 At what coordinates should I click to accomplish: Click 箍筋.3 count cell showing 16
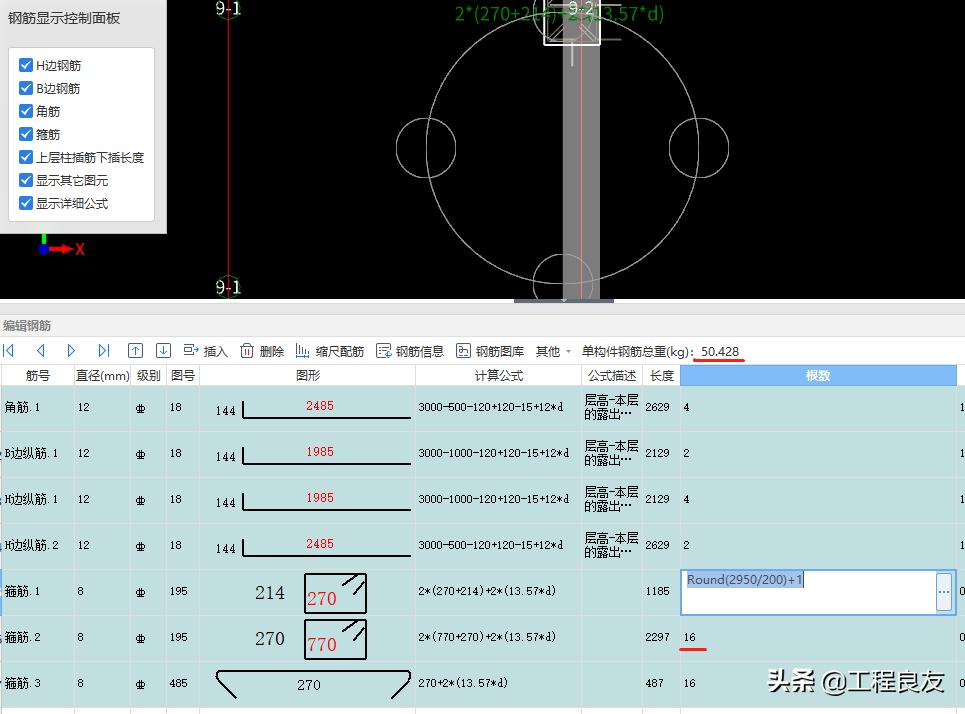(x=819, y=683)
